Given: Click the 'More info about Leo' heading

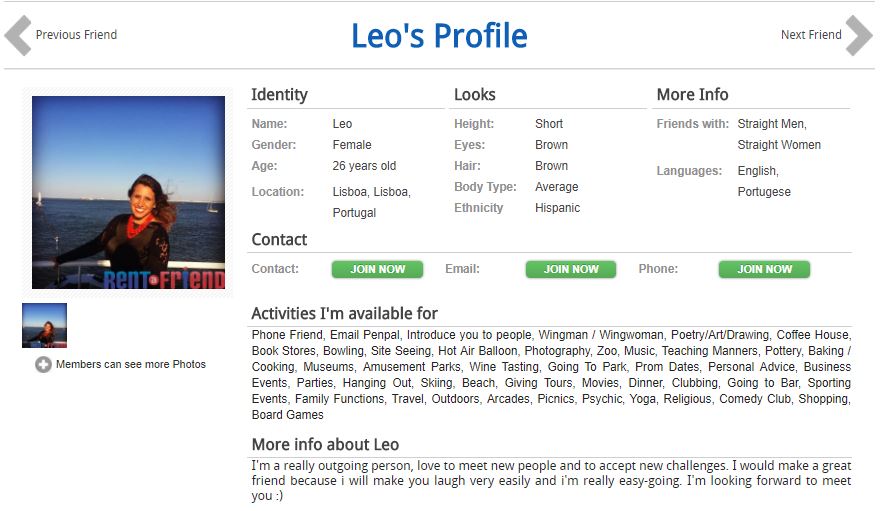Looking at the screenshot, I should pyautogui.click(x=325, y=445).
